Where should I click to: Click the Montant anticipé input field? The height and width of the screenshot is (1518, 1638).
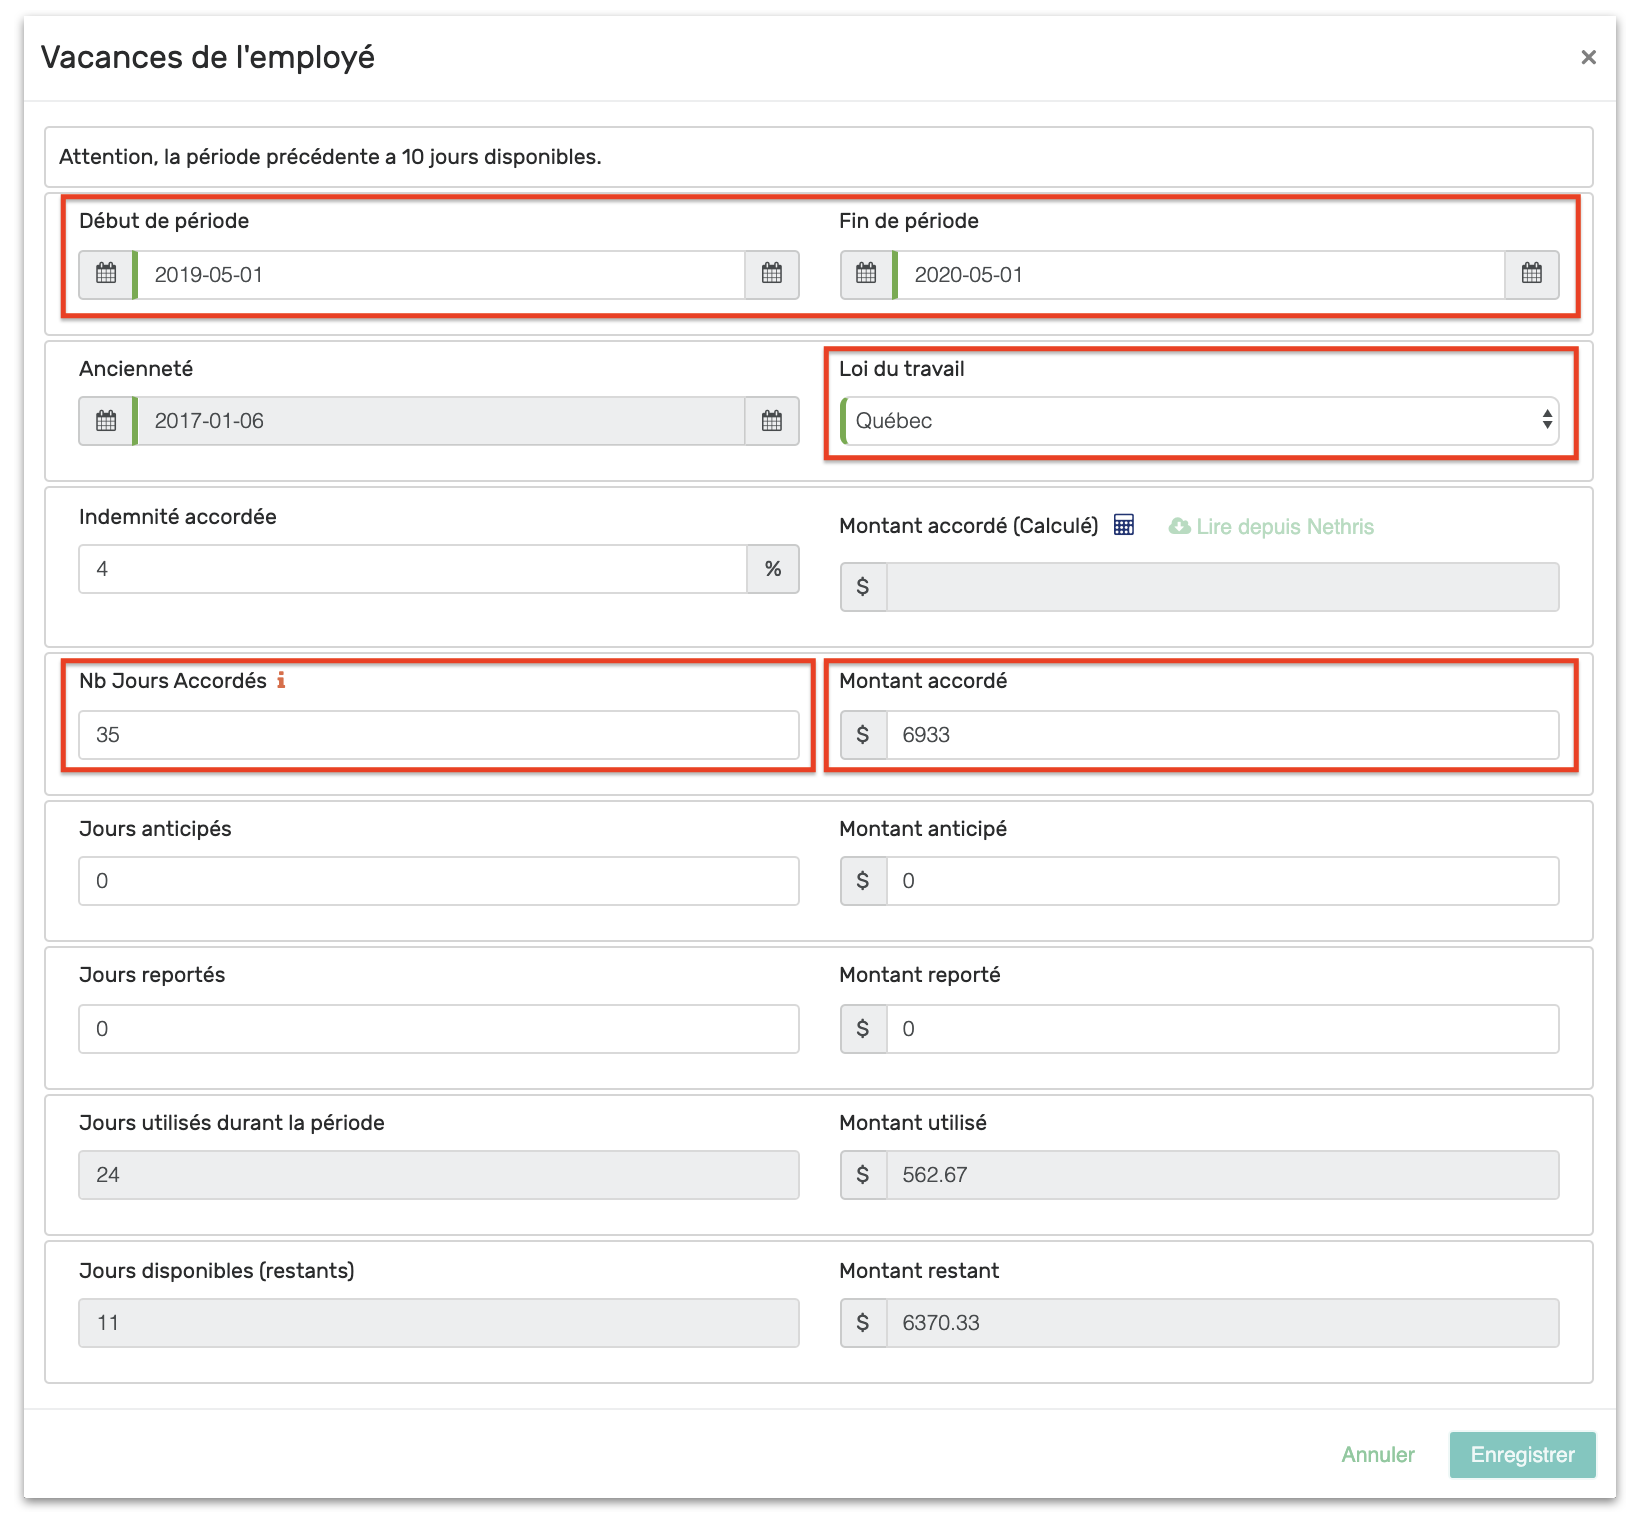tap(1221, 881)
